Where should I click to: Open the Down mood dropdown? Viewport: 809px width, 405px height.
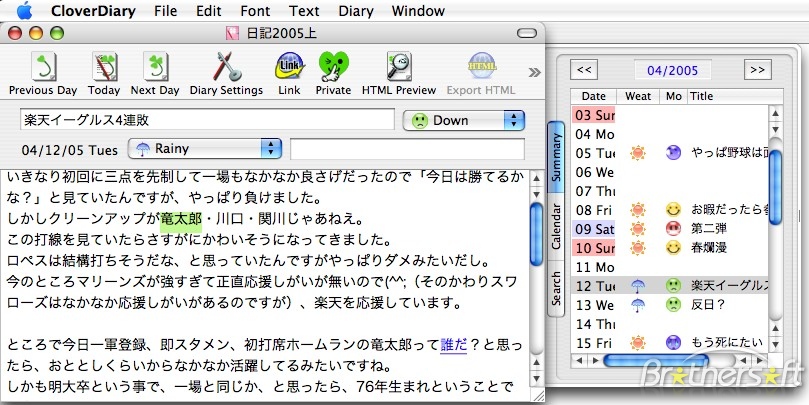(464, 120)
